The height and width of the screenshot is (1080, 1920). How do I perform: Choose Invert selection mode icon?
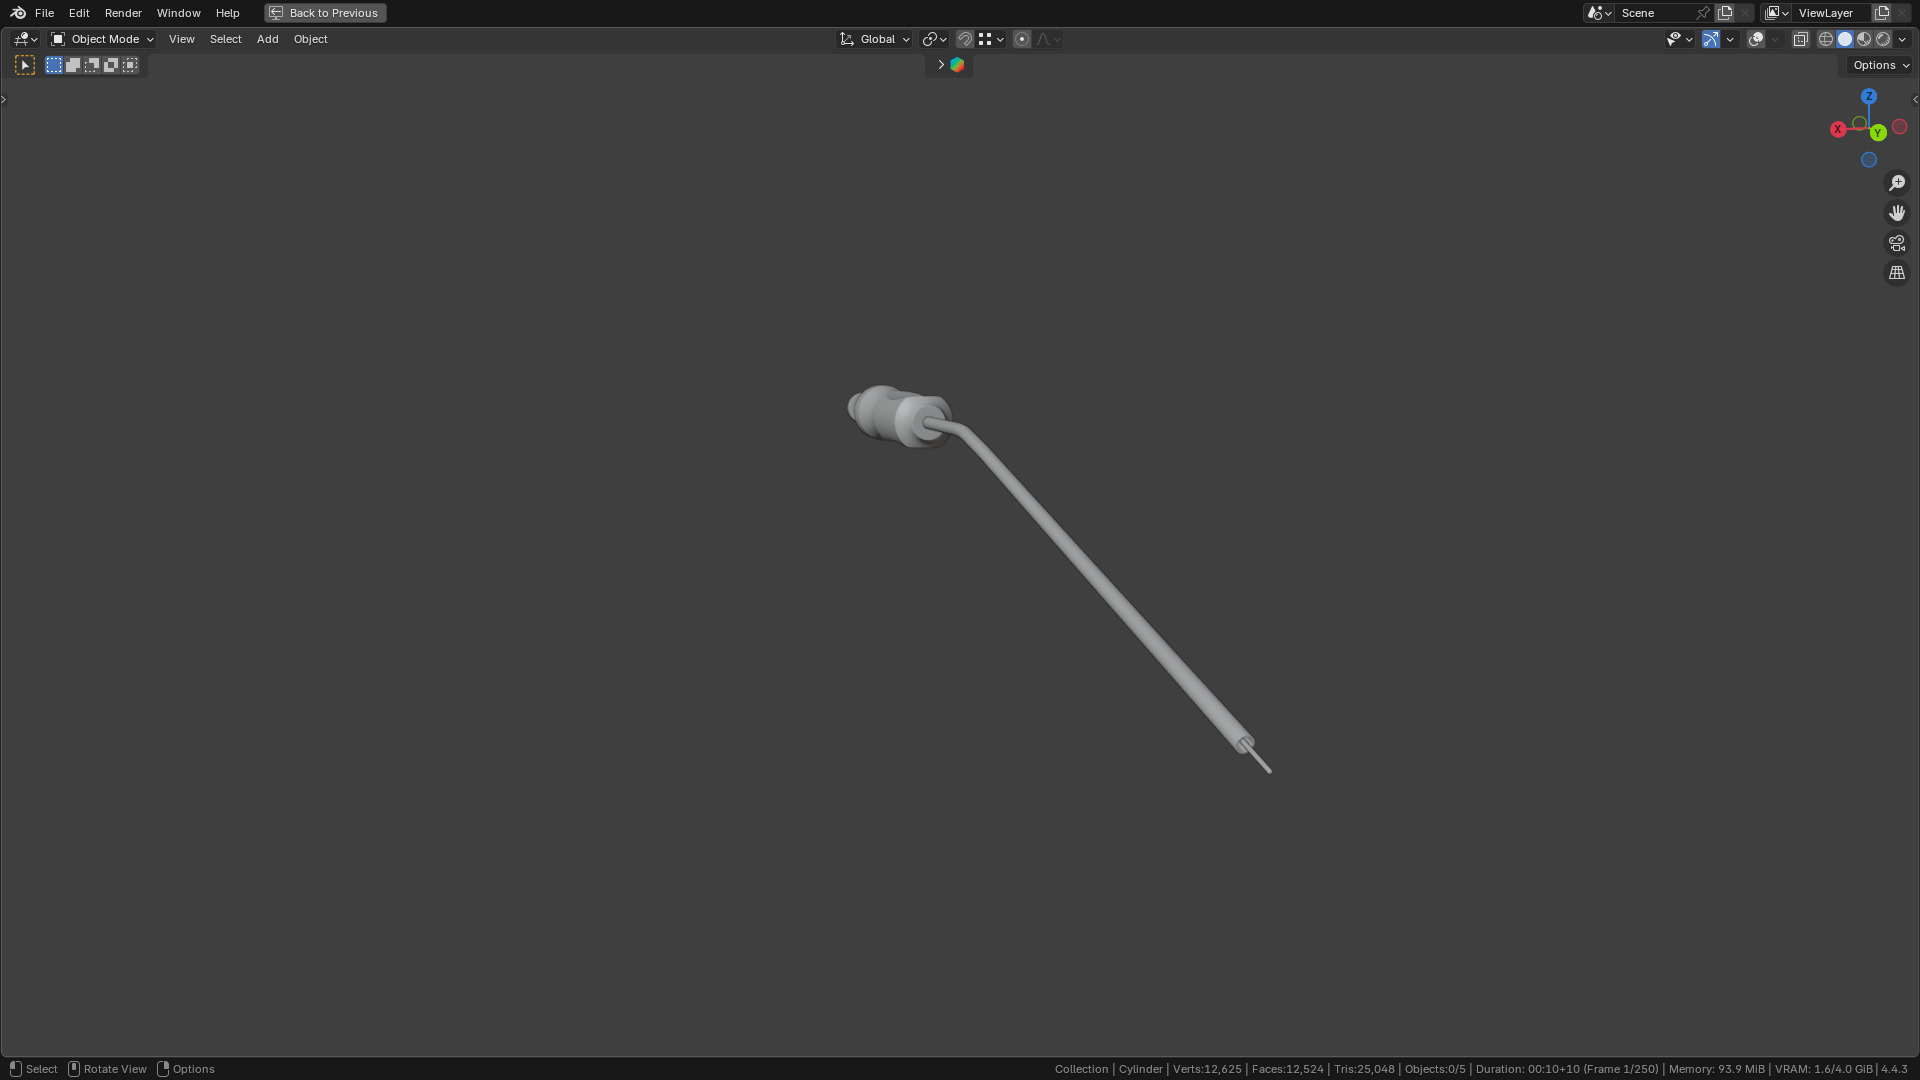click(111, 65)
